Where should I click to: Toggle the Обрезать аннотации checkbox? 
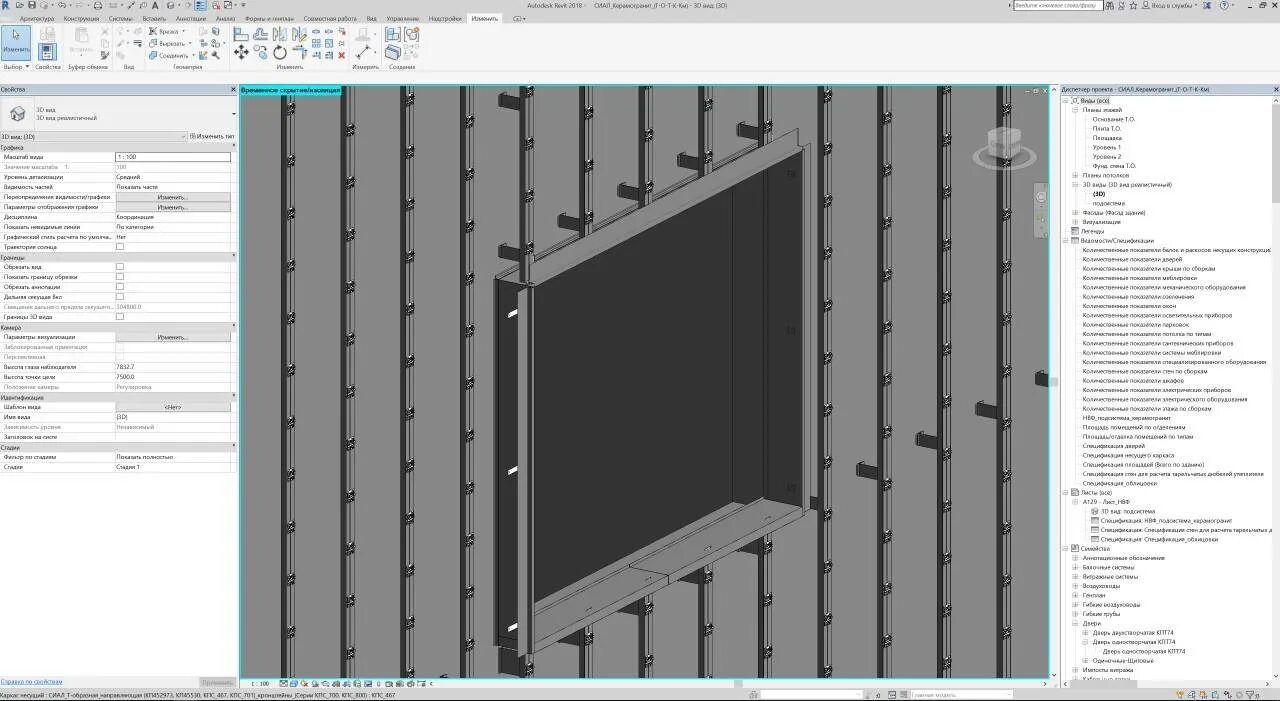[120, 287]
